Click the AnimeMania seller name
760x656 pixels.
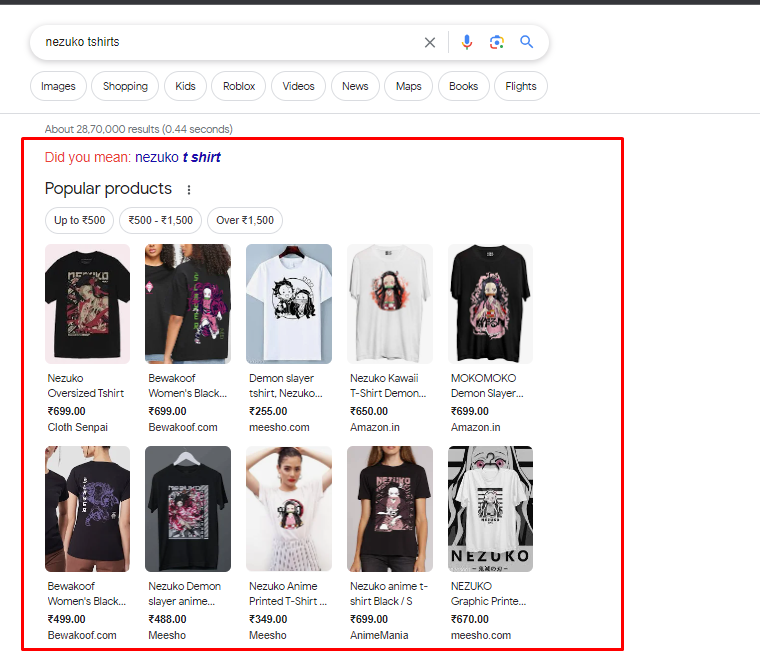coord(379,635)
